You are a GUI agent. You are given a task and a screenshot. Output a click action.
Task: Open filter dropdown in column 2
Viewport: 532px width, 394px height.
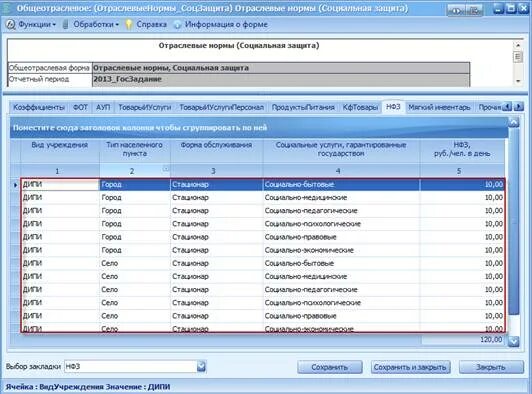165,168
